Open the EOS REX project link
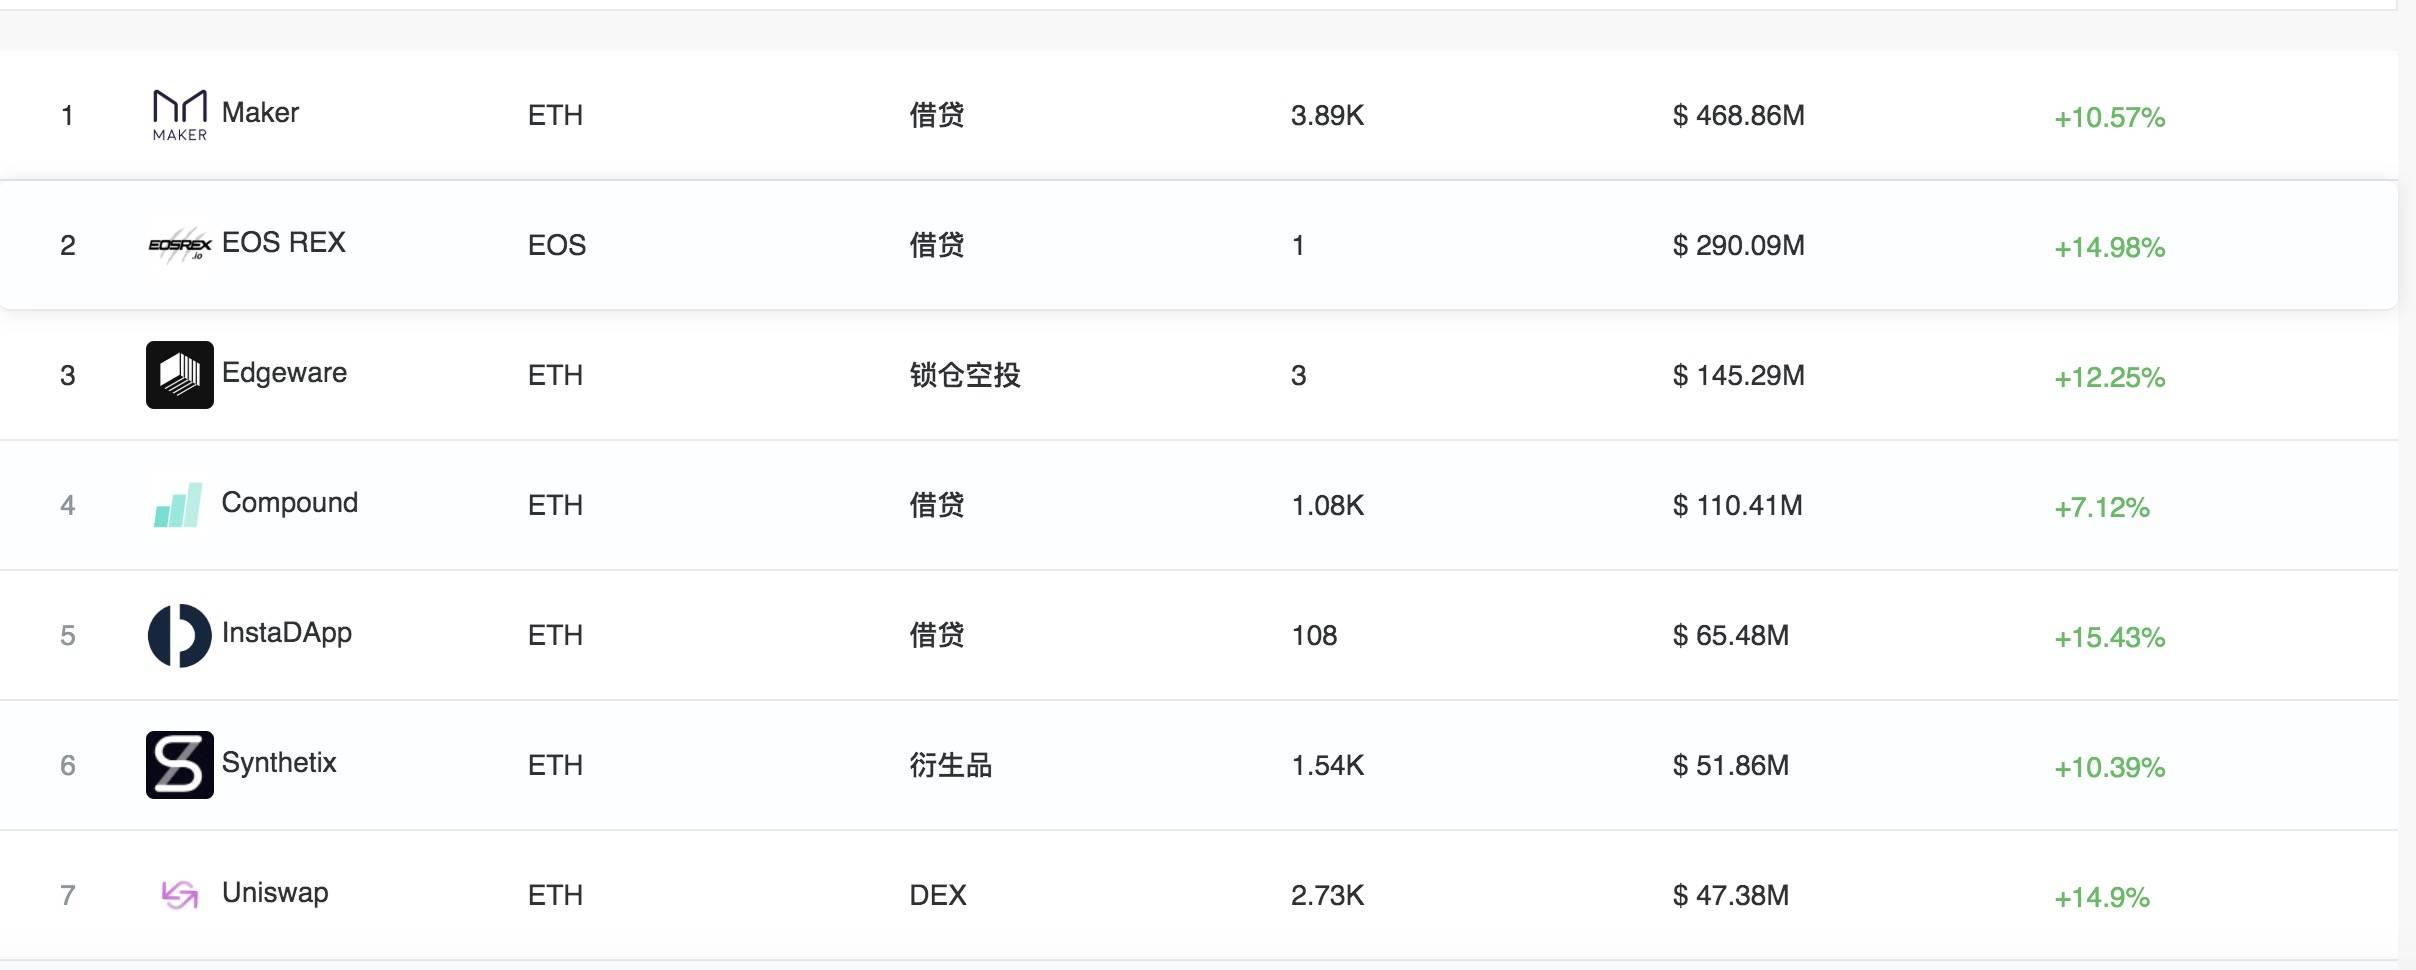Image resolution: width=2416 pixels, height=970 pixels. point(284,243)
